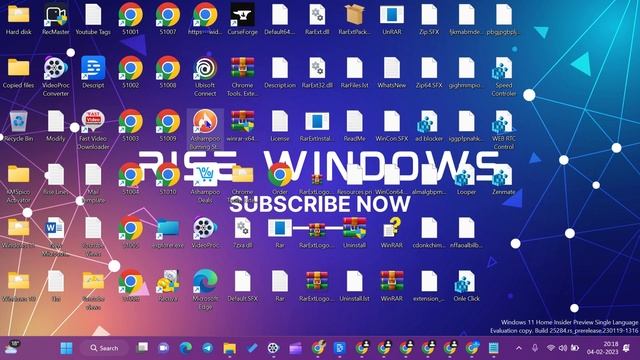Viewport: 640px width, 360px height.
Task: Open the volume tray icon
Action: (x=563, y=348)
